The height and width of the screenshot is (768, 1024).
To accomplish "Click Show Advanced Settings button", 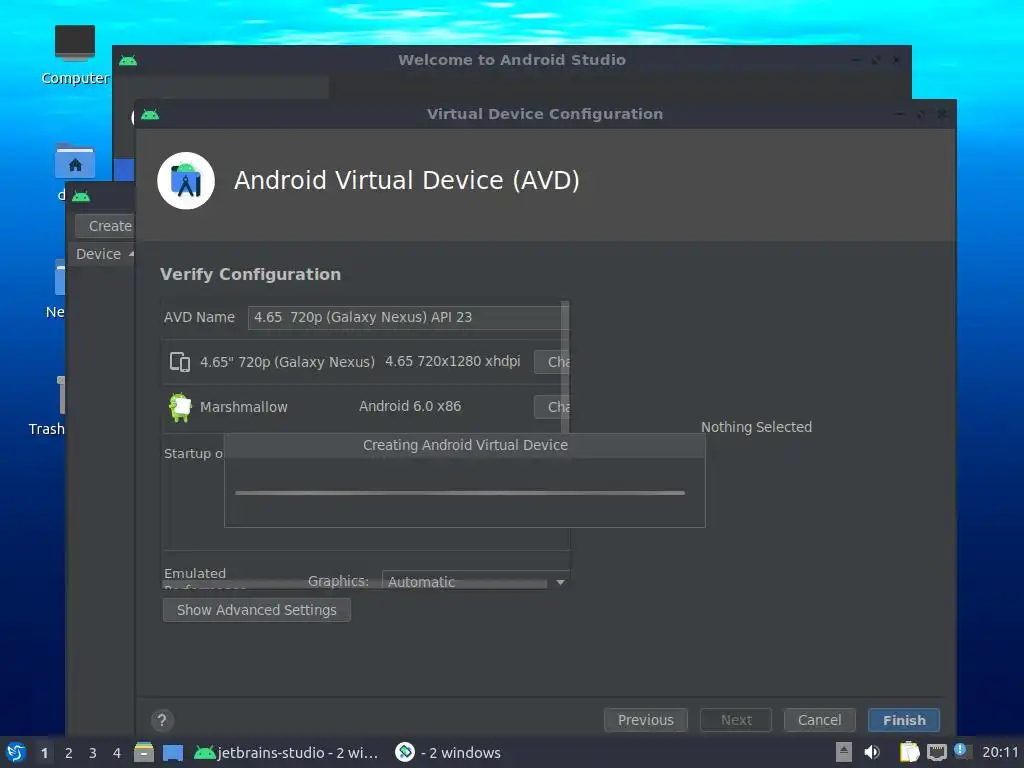I will 257,610.
